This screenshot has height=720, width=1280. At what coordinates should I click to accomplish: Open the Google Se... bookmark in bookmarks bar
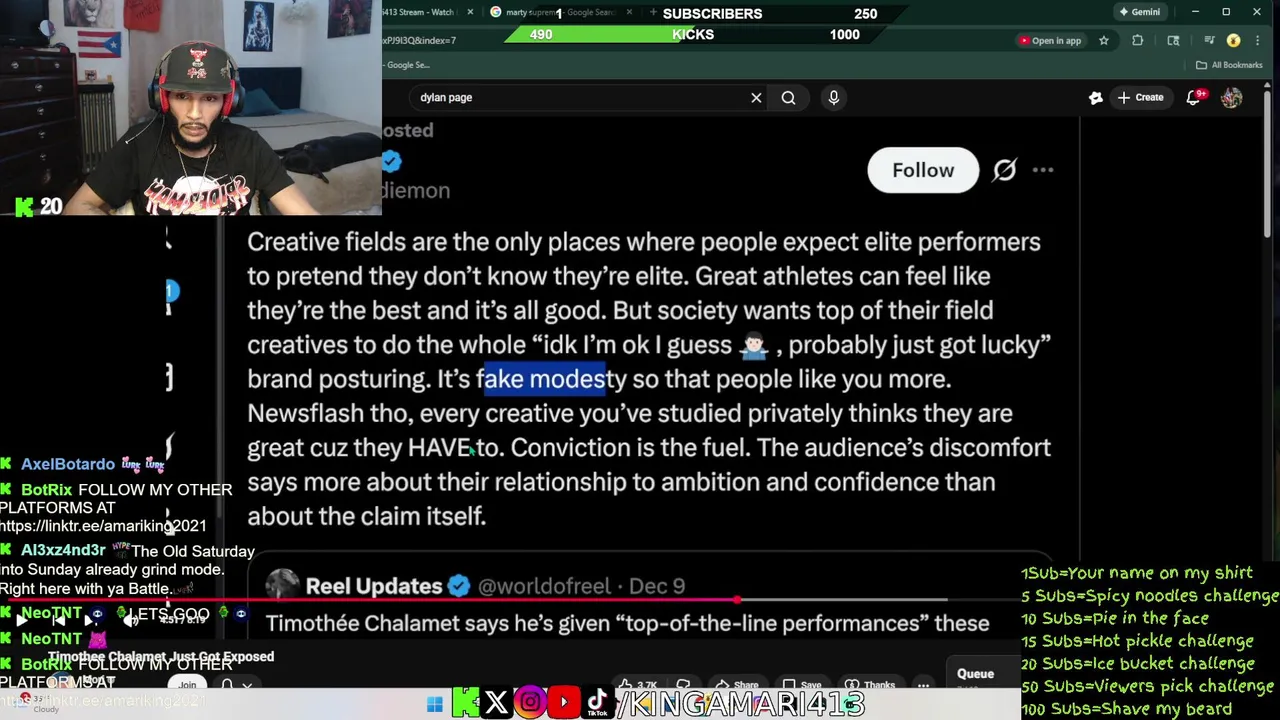[x=407, y=65]
